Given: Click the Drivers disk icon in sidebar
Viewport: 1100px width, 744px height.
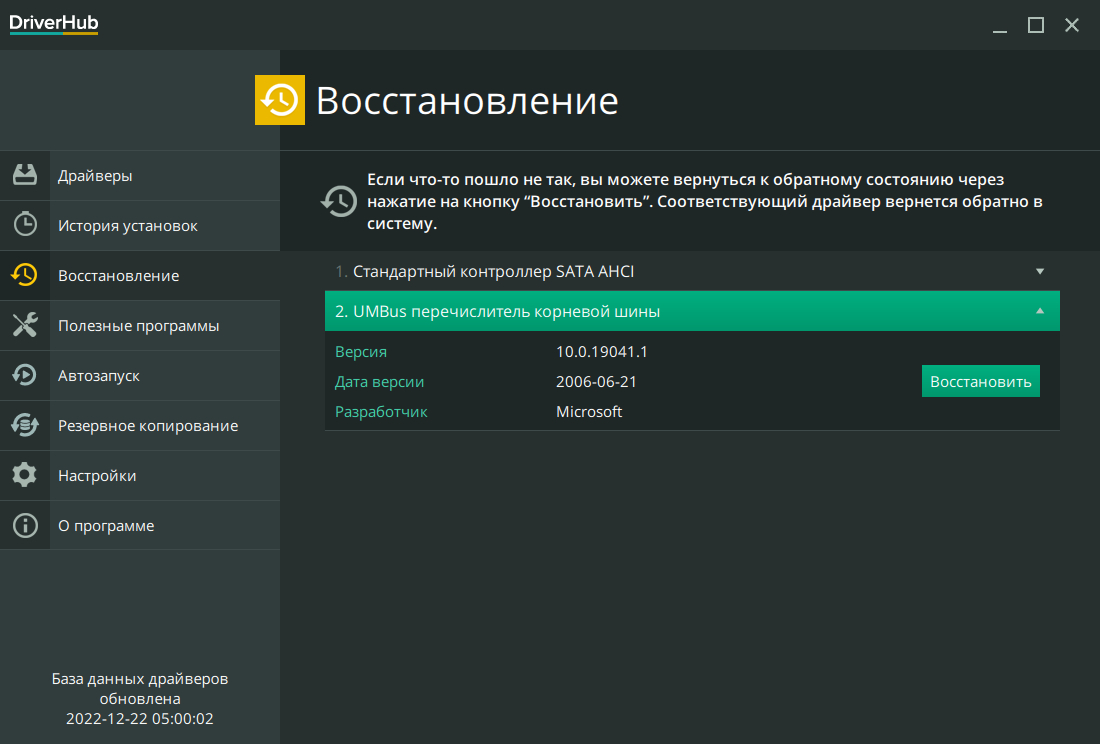Looking at the screenshot, I should [x=25, y=175].
